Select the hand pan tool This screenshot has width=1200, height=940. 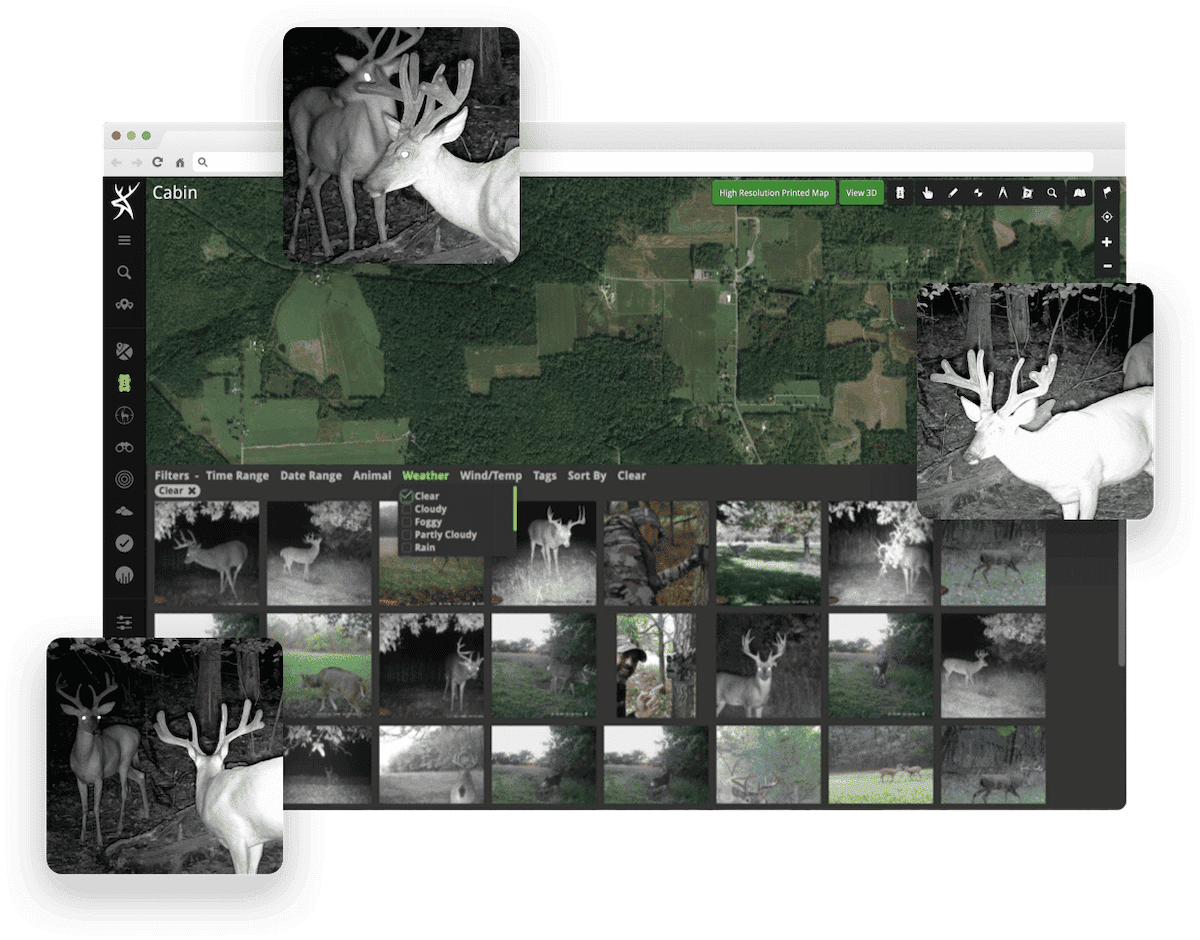coord(927,192)
